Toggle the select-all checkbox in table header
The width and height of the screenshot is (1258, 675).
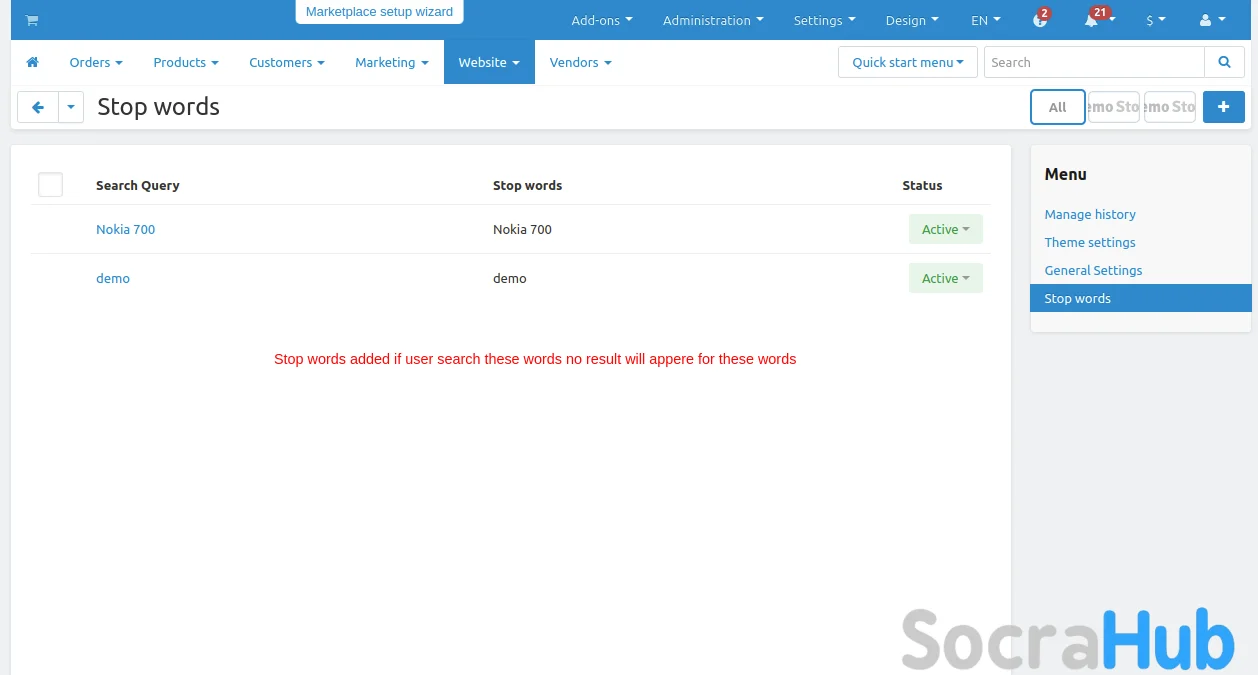pos(50,185)
